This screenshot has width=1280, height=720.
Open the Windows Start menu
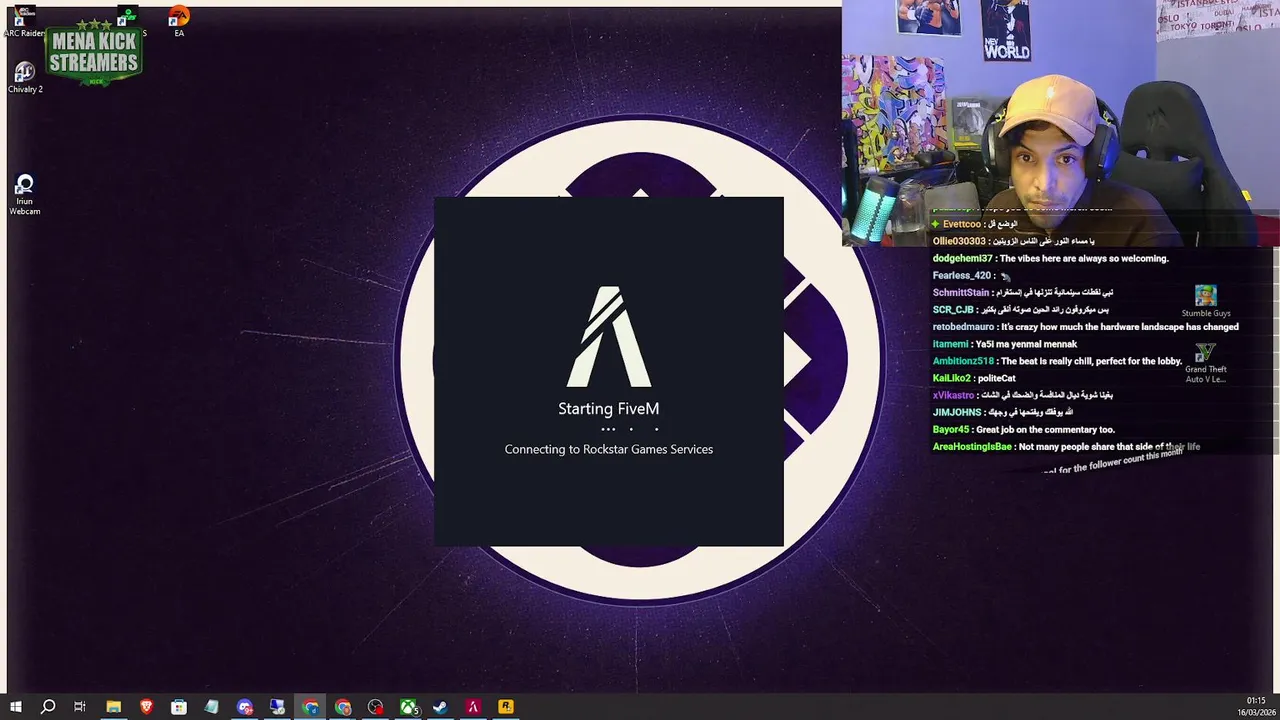(15, 707)
